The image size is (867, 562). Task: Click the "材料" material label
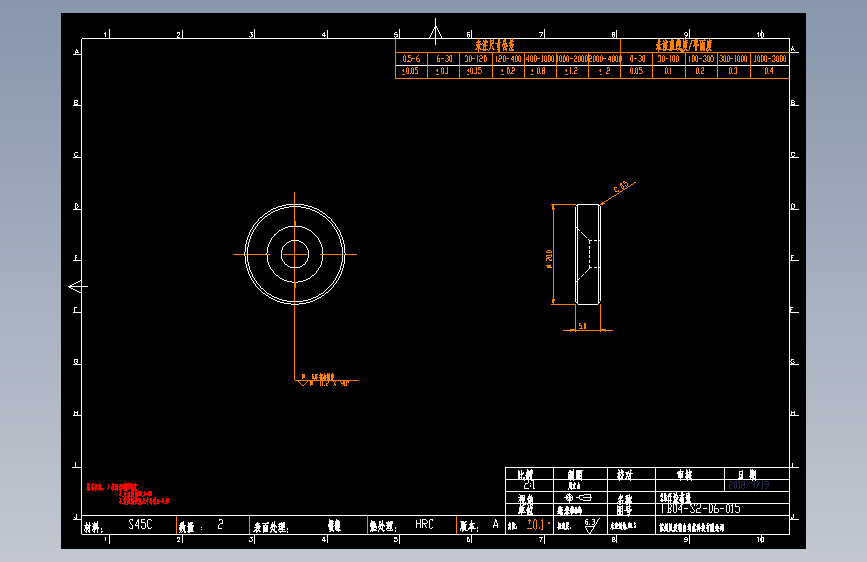tap(93, 528)
